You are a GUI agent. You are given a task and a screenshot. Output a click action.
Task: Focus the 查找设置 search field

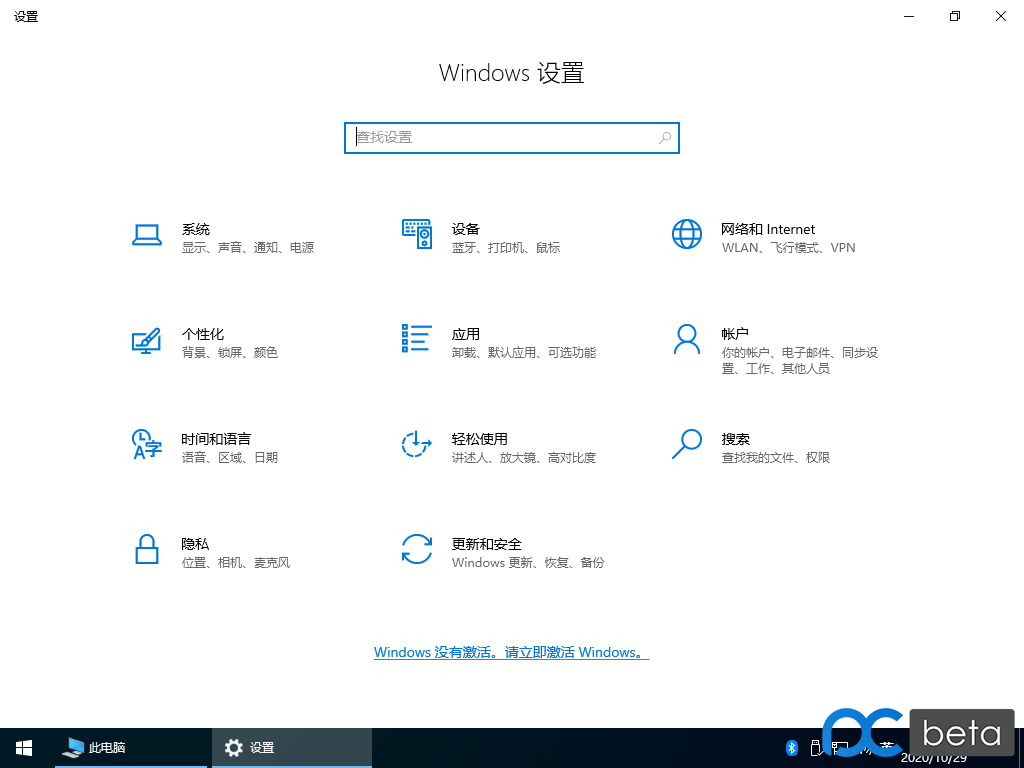pos(512,138)
